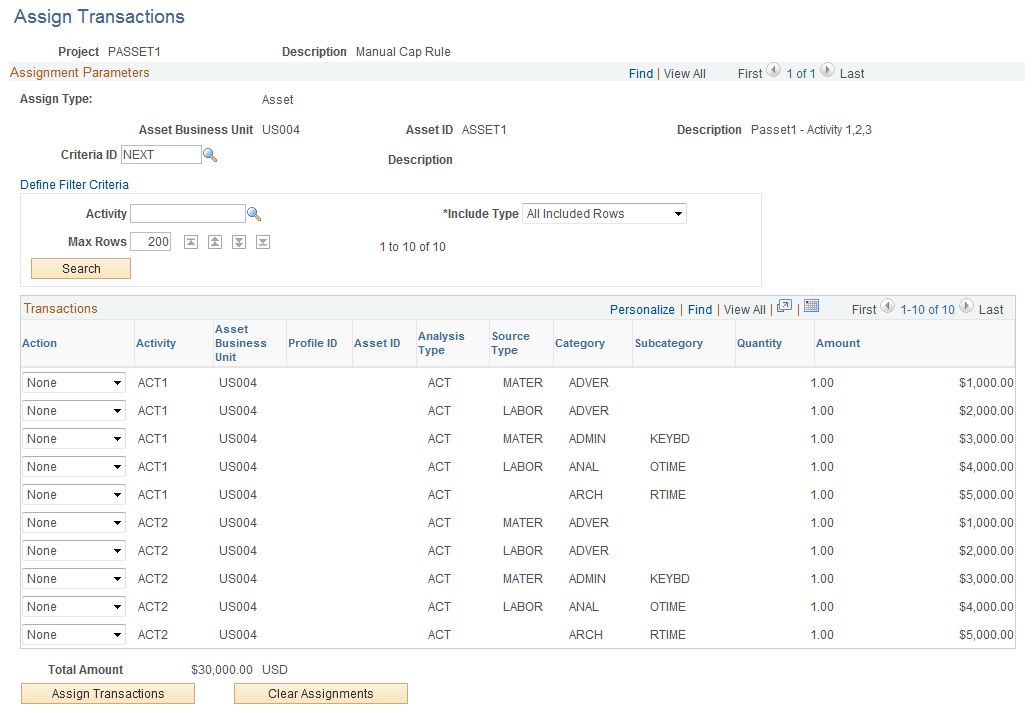
Task: Sort by Amount column header
Action: coord(838,344)
